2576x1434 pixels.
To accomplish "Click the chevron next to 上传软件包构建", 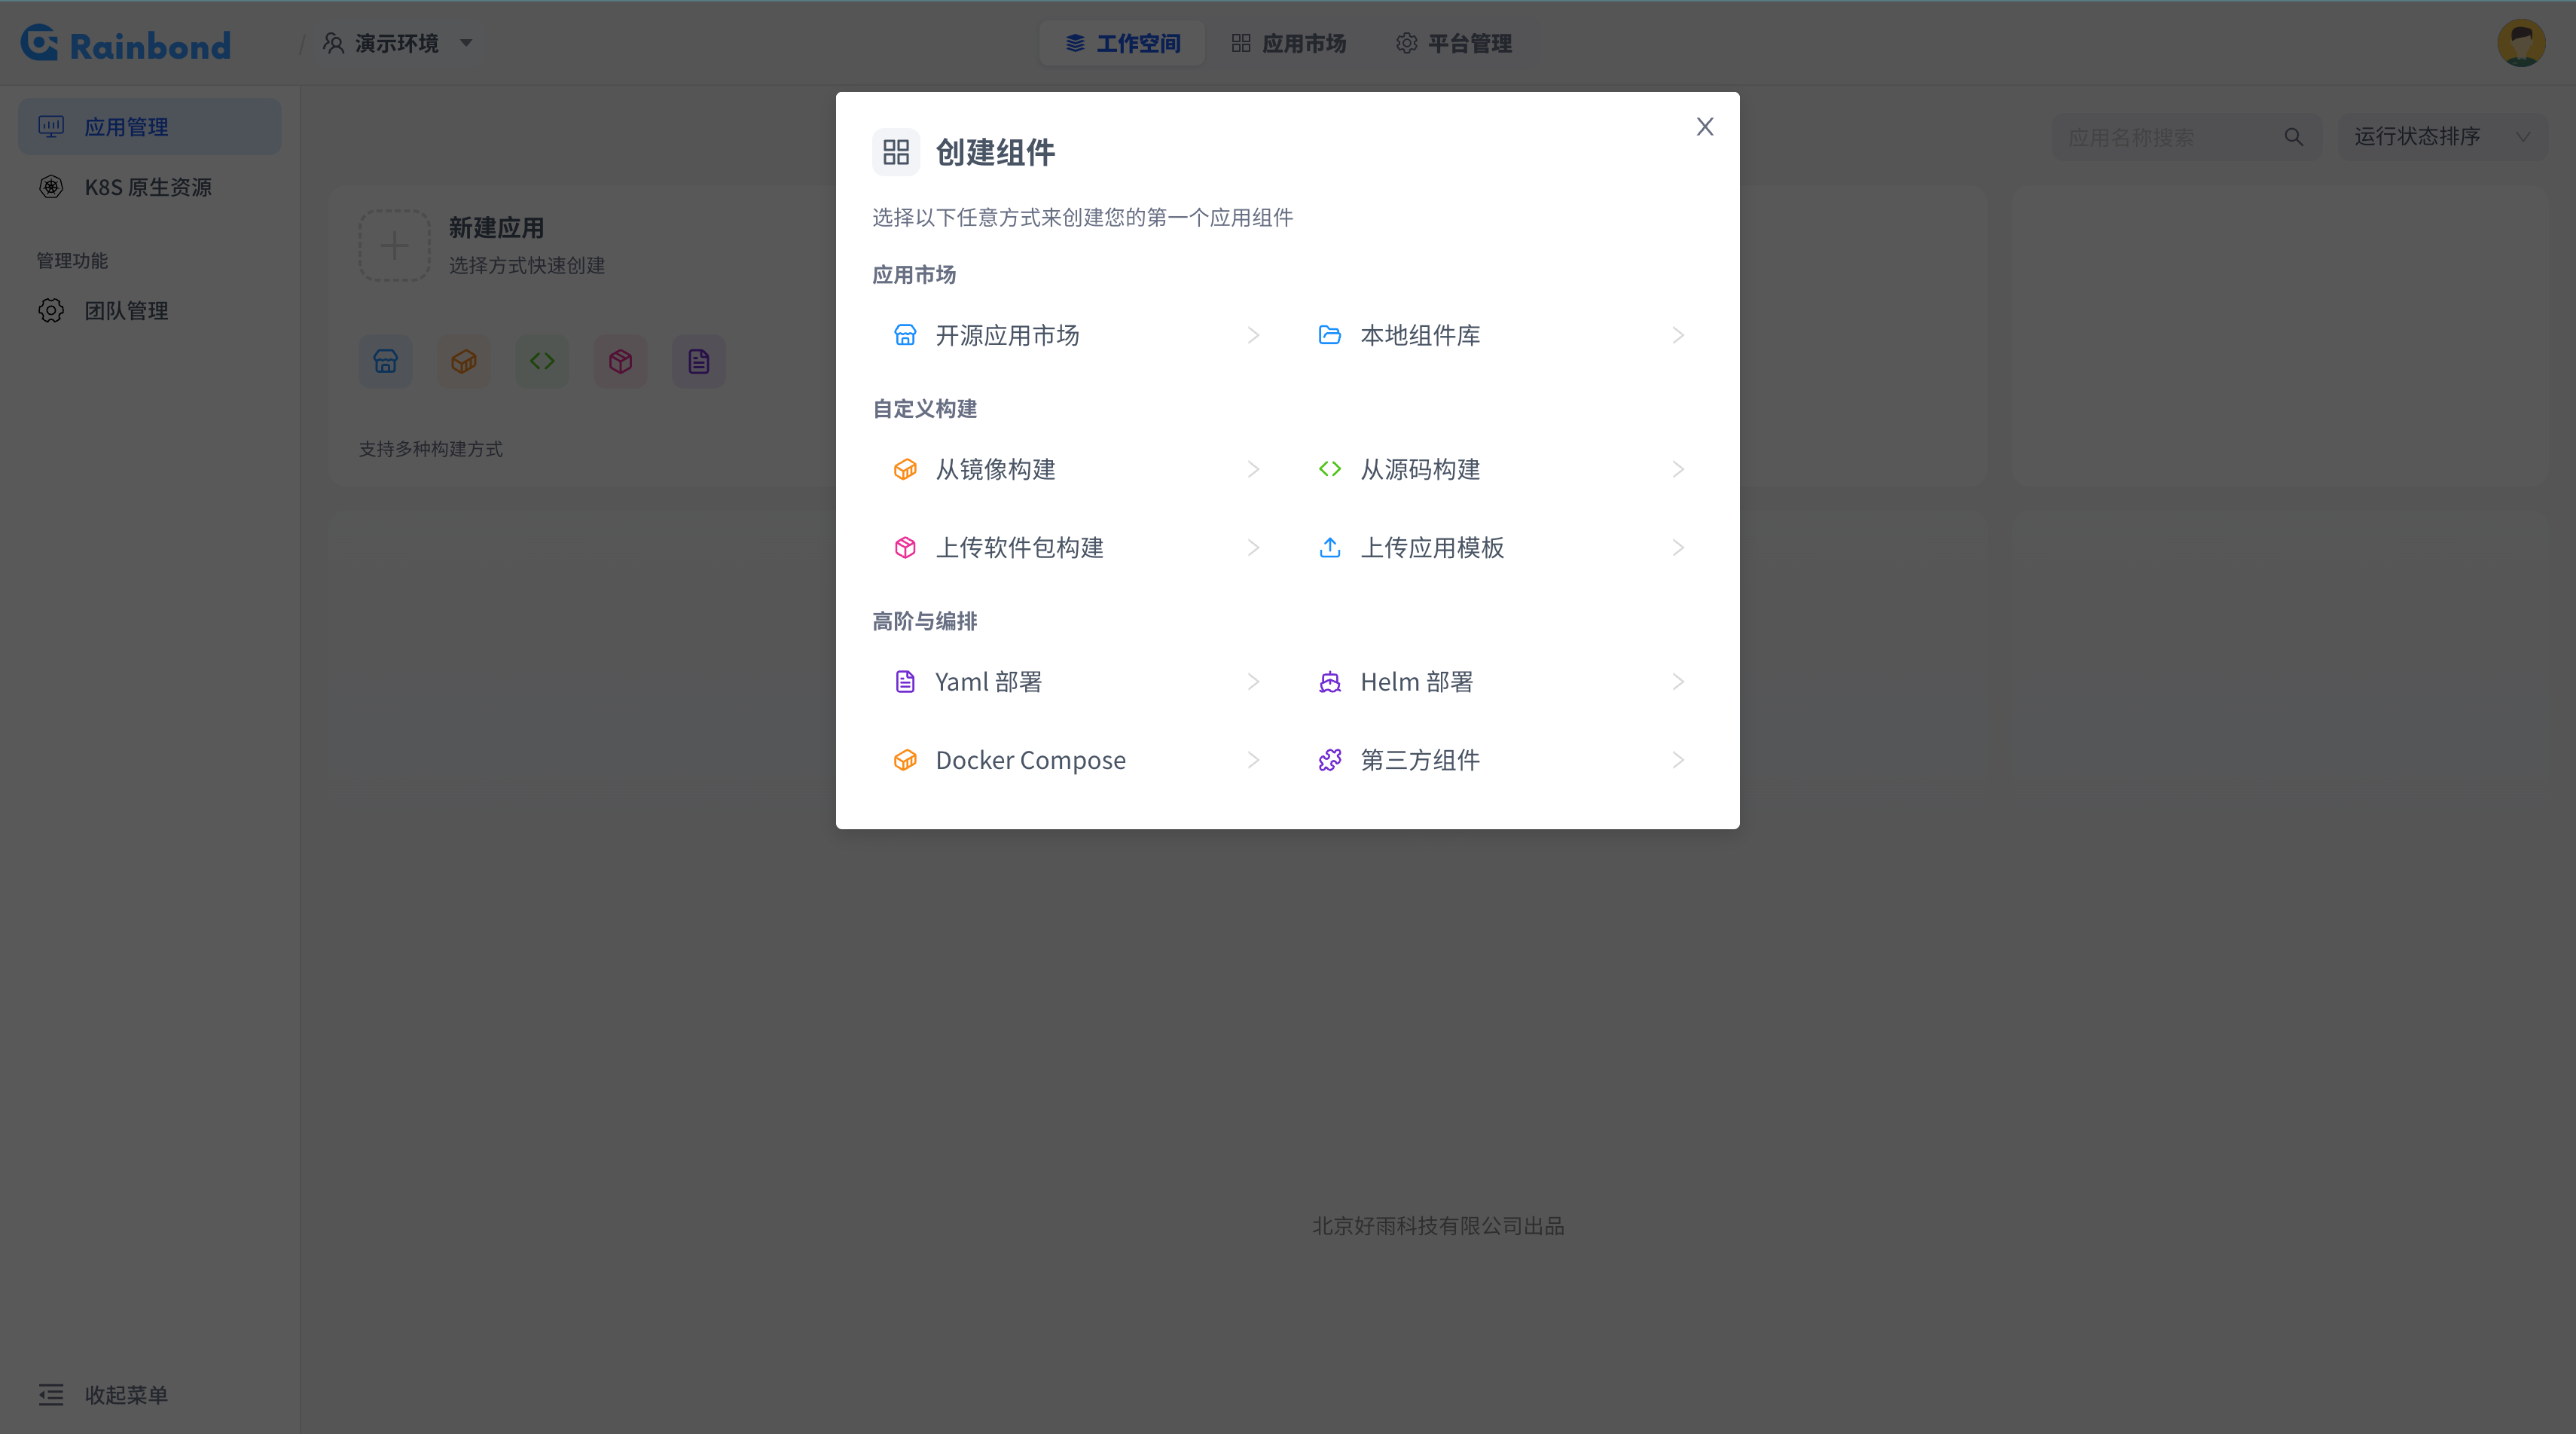I will click(1254, 547).
